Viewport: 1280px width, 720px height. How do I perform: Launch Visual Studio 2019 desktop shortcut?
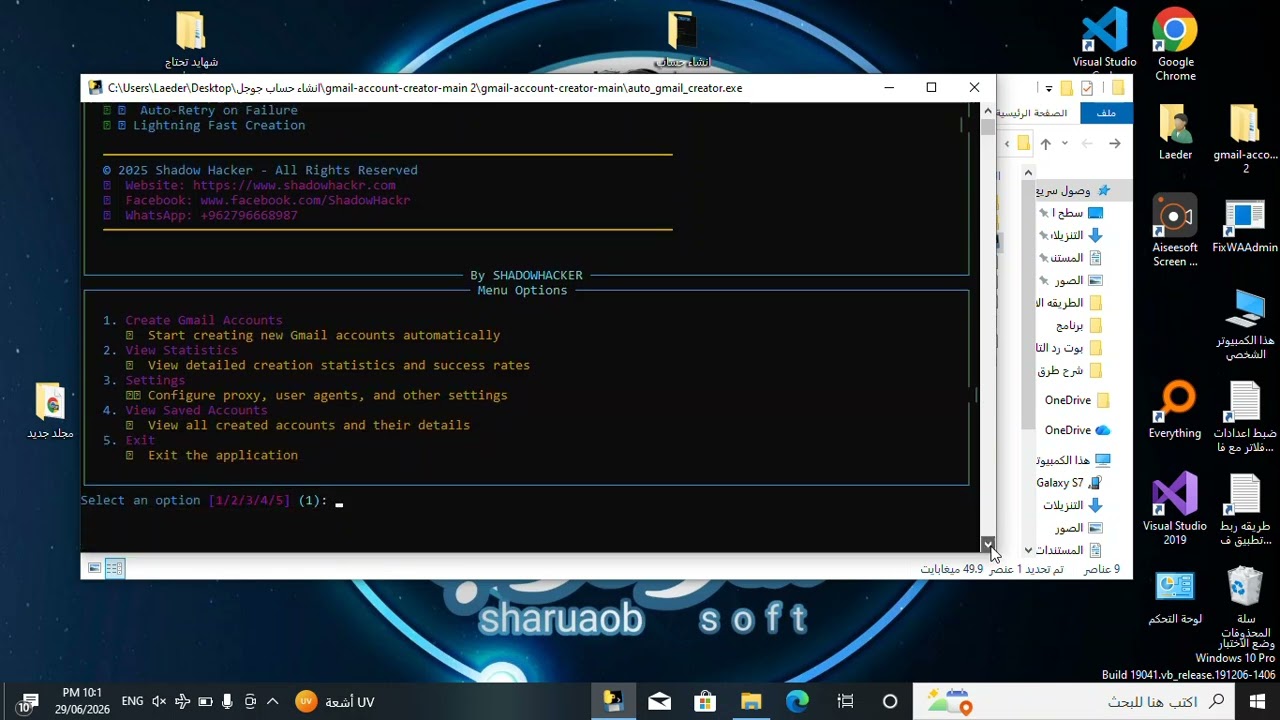1175,509
